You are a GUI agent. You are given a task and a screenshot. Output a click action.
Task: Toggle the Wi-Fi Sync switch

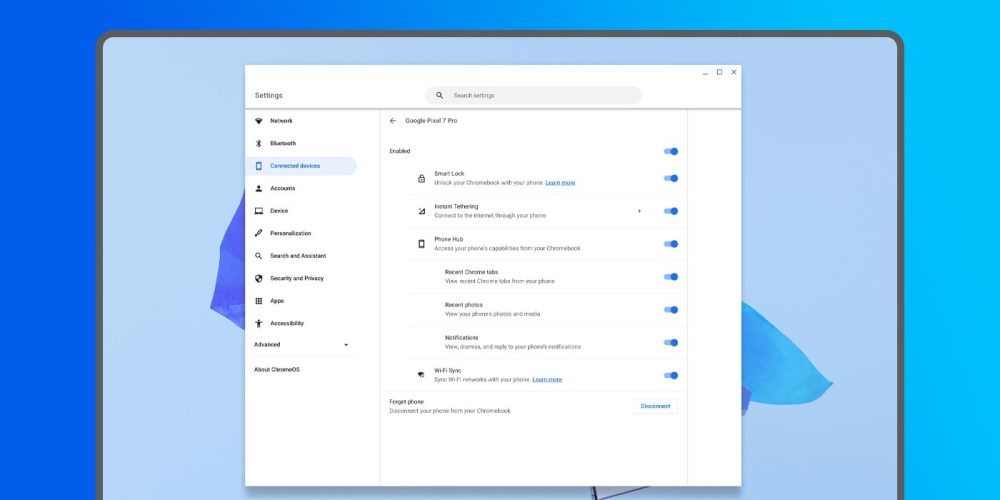tap(671, 376)
